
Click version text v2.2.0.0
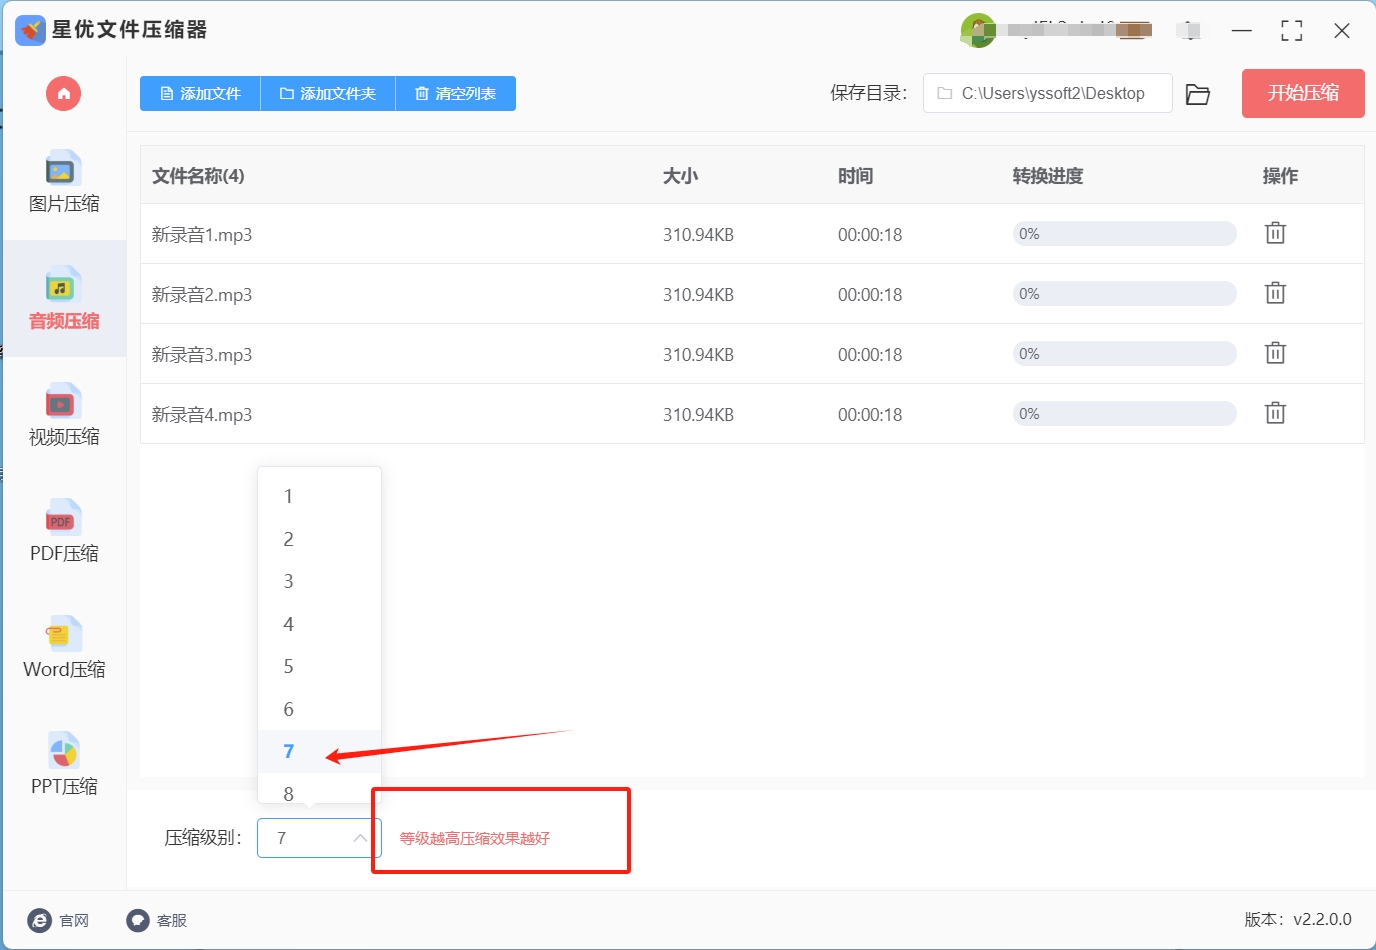click(x=1322, y=919)
